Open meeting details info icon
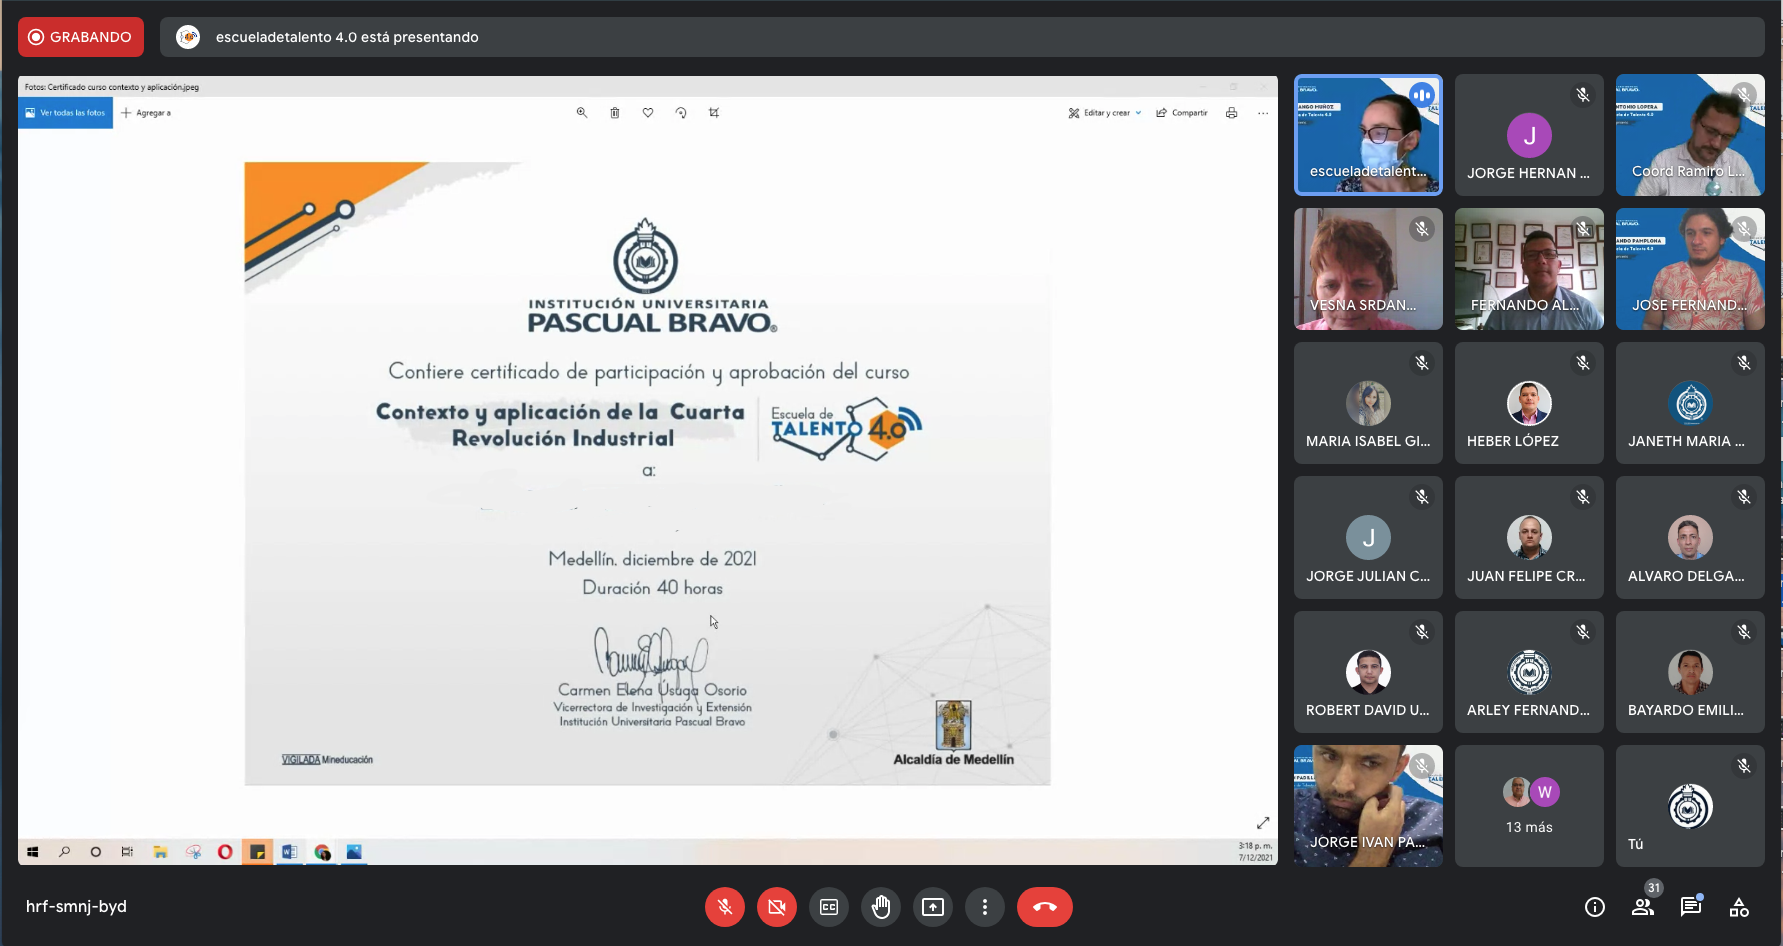Screen dimensions: 1783x946 (1595, 907)
